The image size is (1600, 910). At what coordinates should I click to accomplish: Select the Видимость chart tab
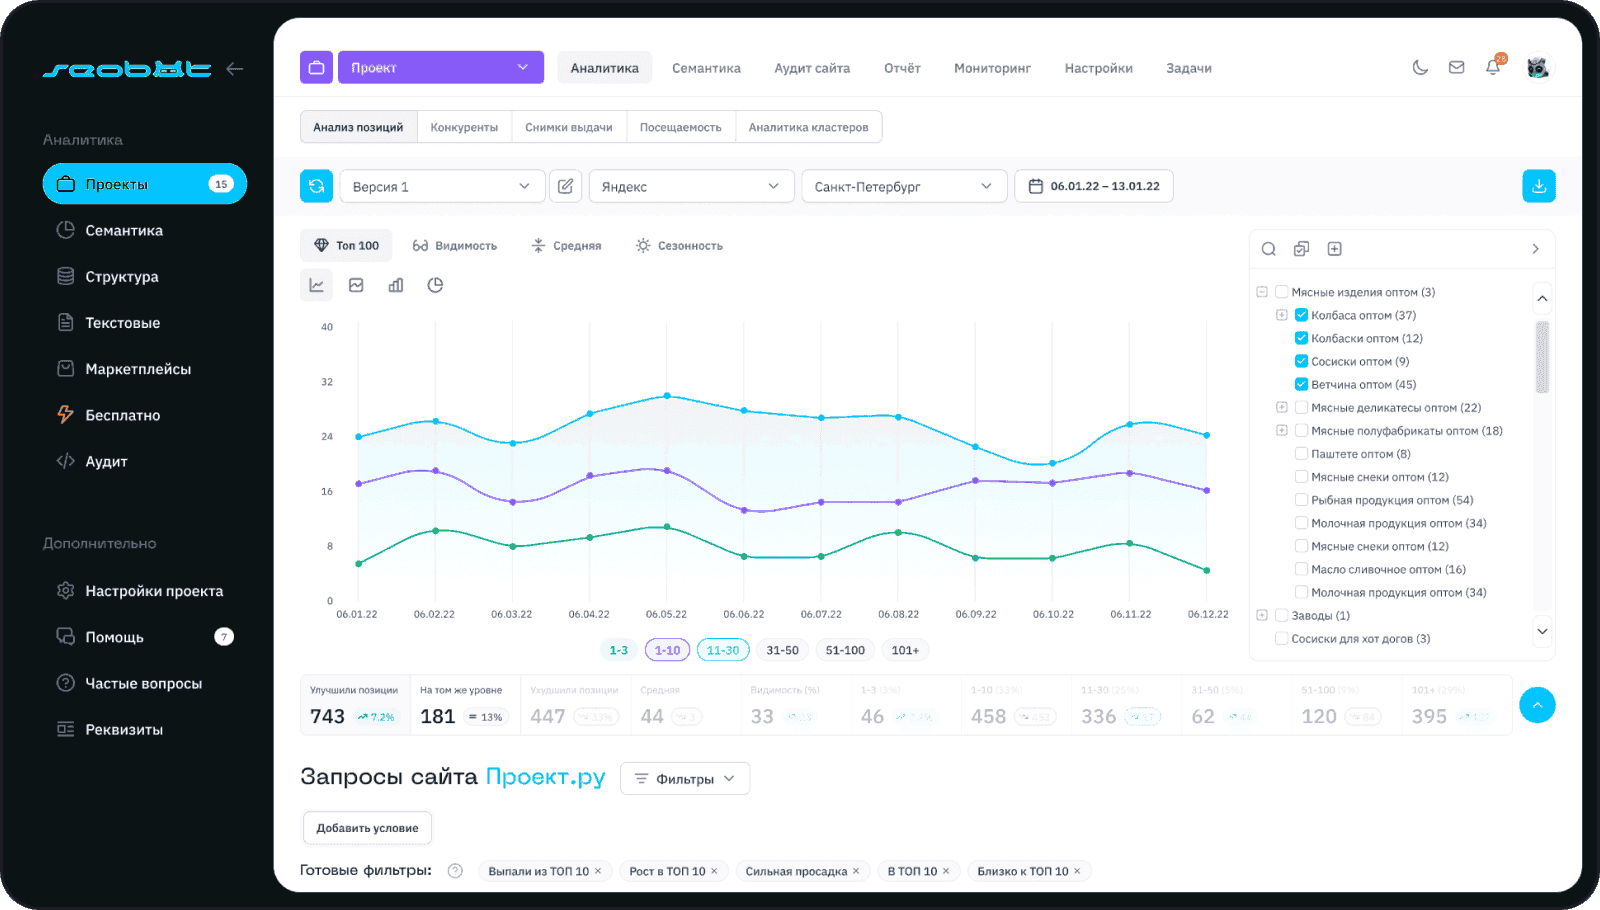point(455,245)
